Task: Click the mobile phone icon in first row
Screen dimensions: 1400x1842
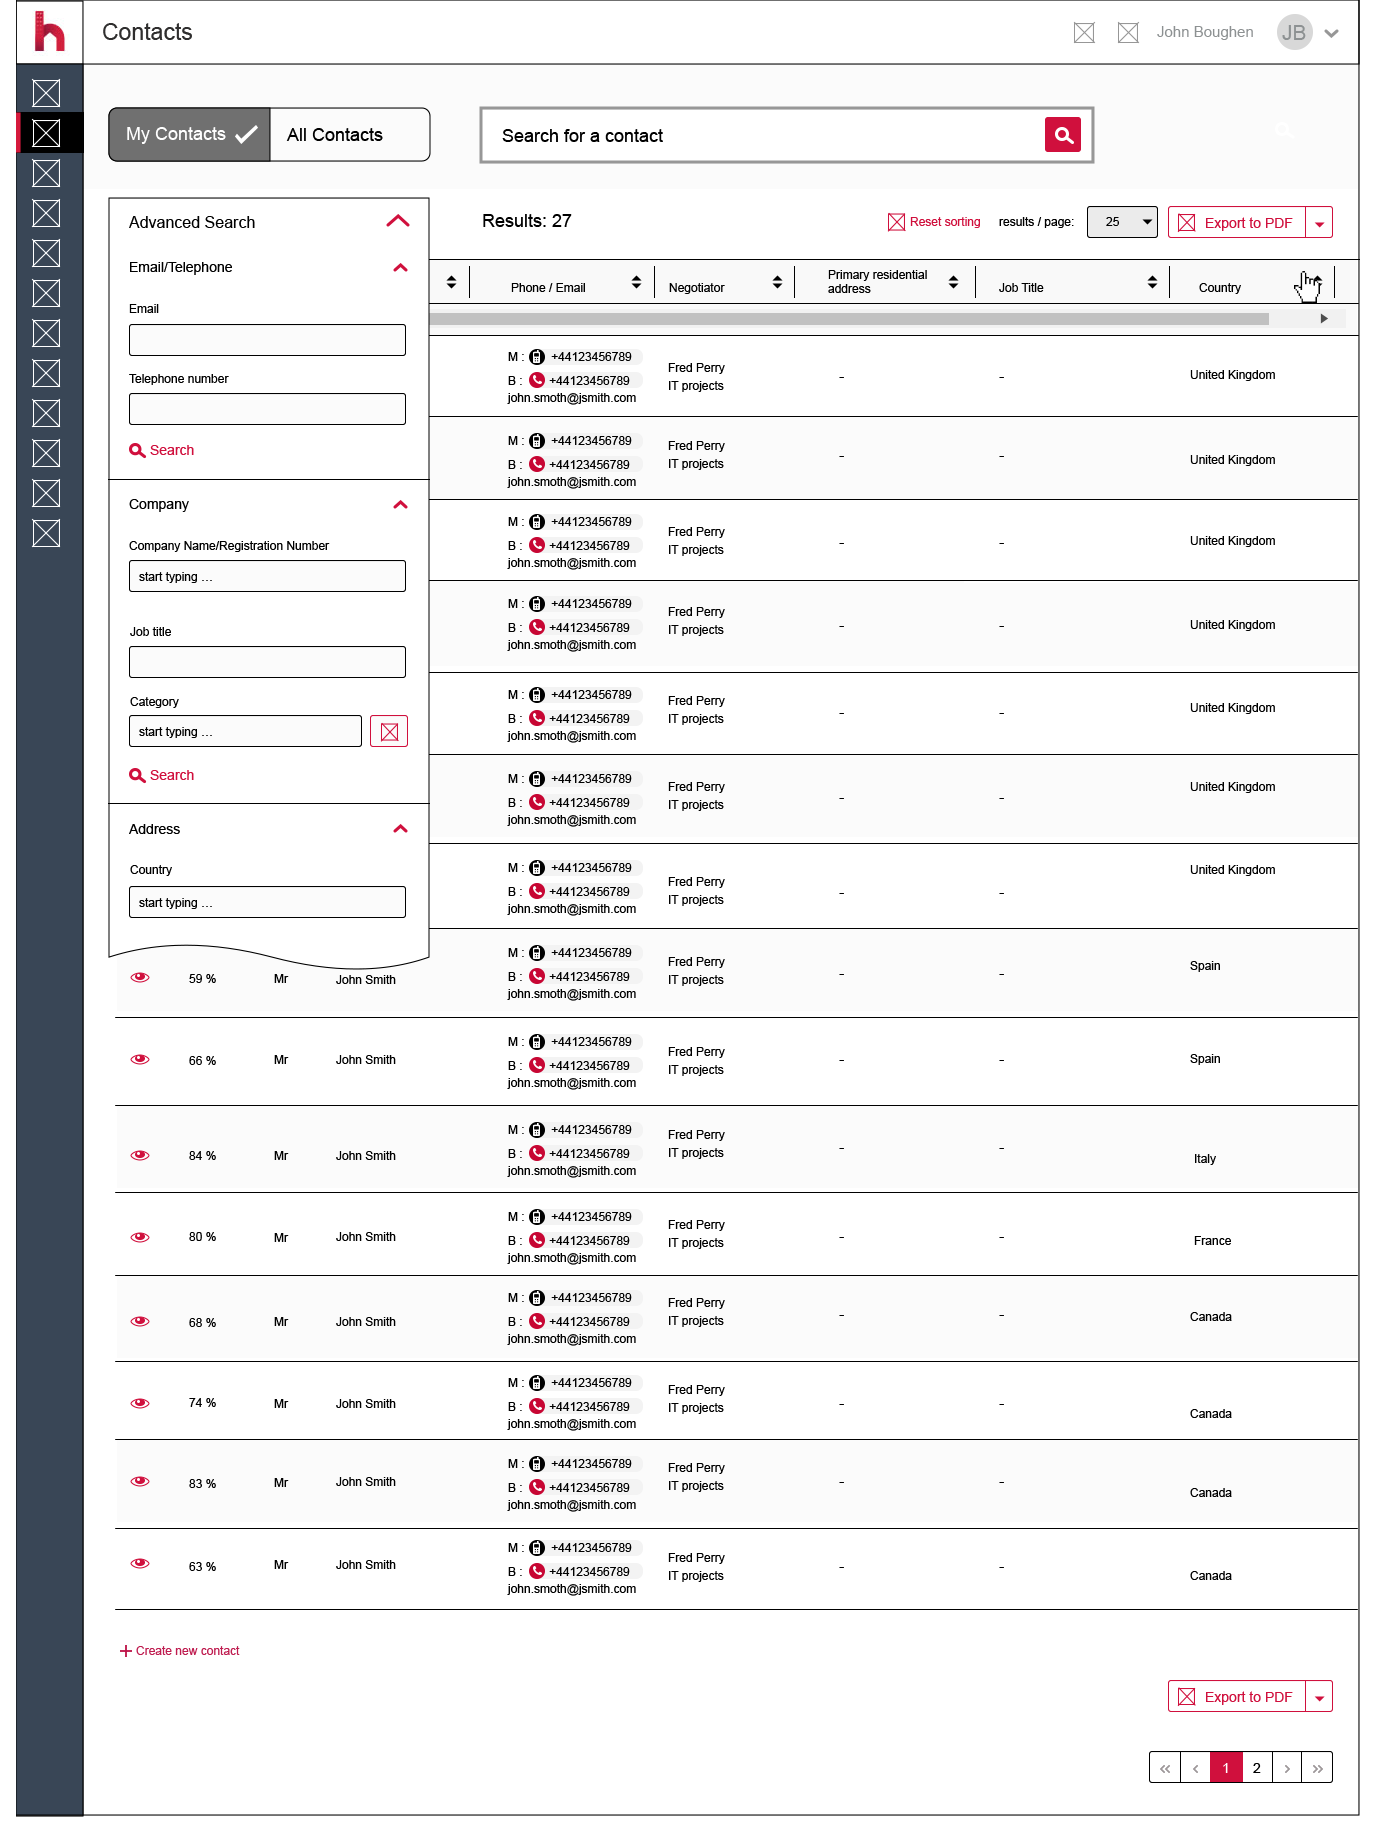Action: 537,357
